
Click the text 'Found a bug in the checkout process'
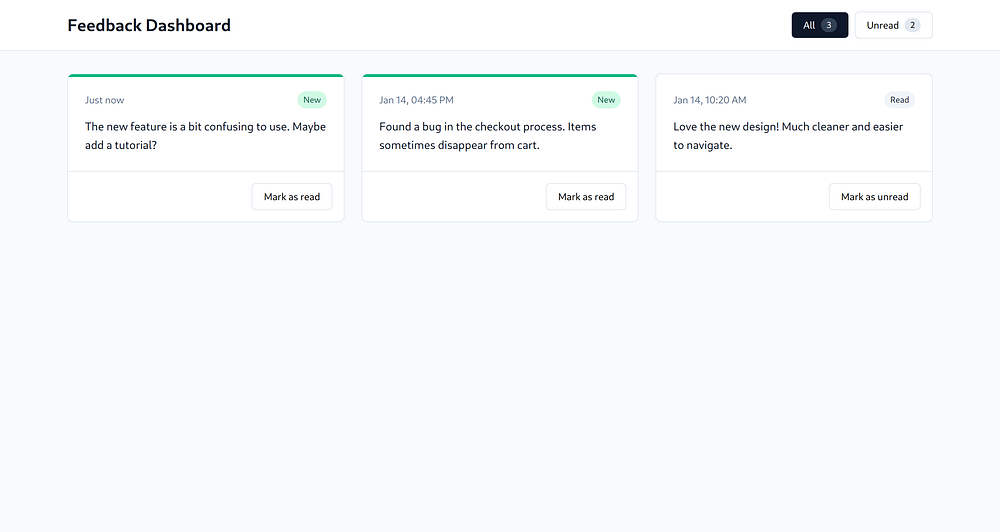[472, 126]
